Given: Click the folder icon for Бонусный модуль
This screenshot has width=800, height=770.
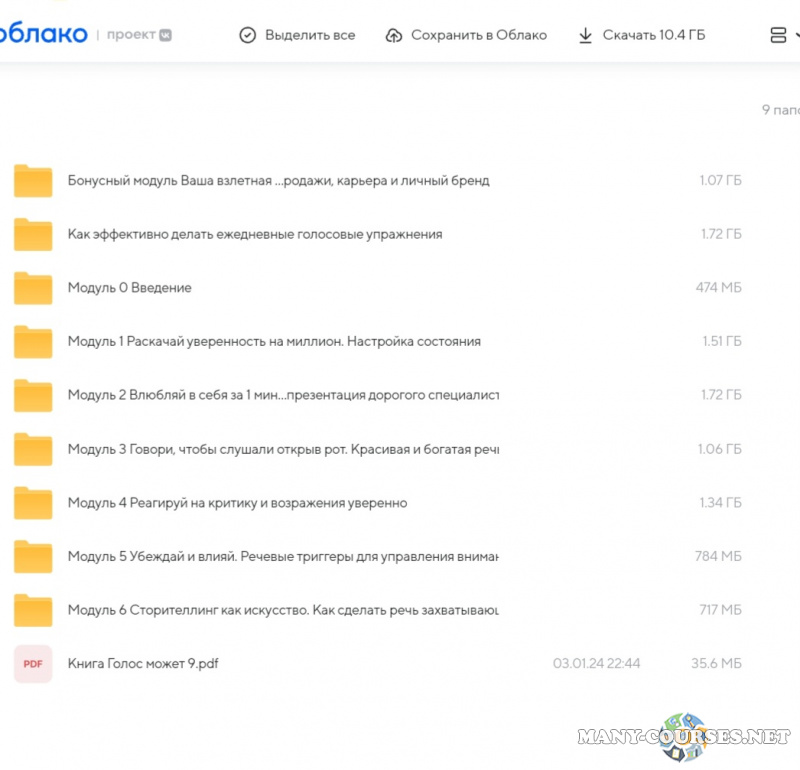Looking at the screenshot, I should click(x=33, y=181).
